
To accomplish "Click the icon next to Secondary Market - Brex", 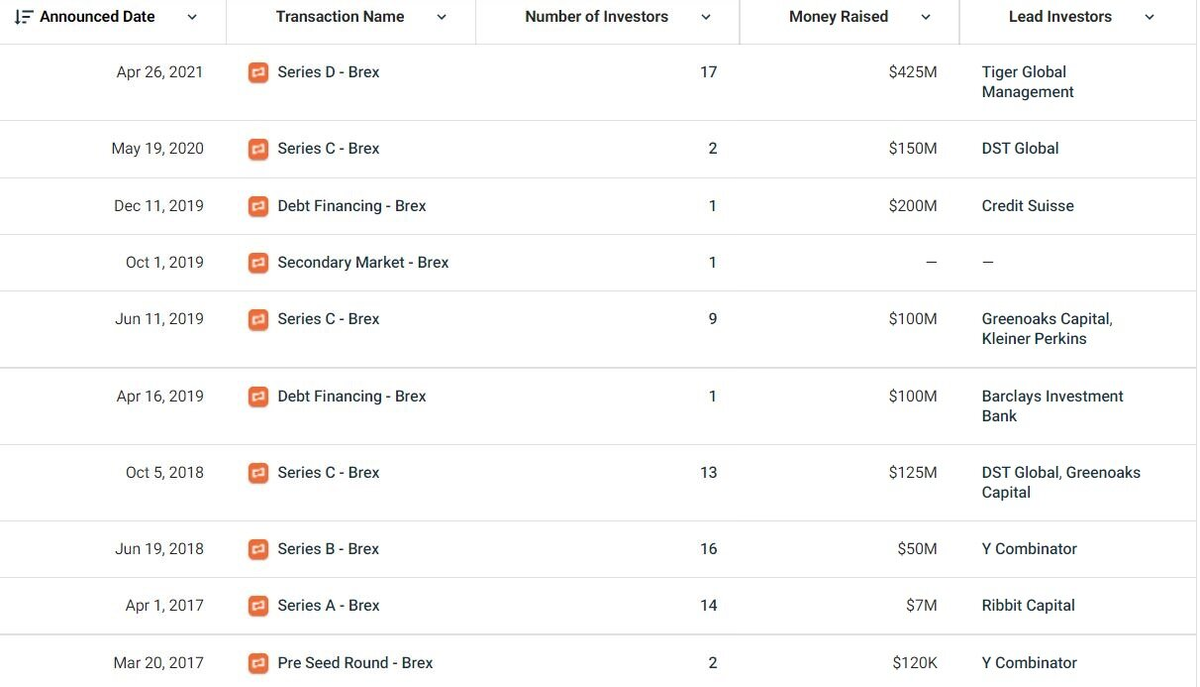I will tap(259, 262).
